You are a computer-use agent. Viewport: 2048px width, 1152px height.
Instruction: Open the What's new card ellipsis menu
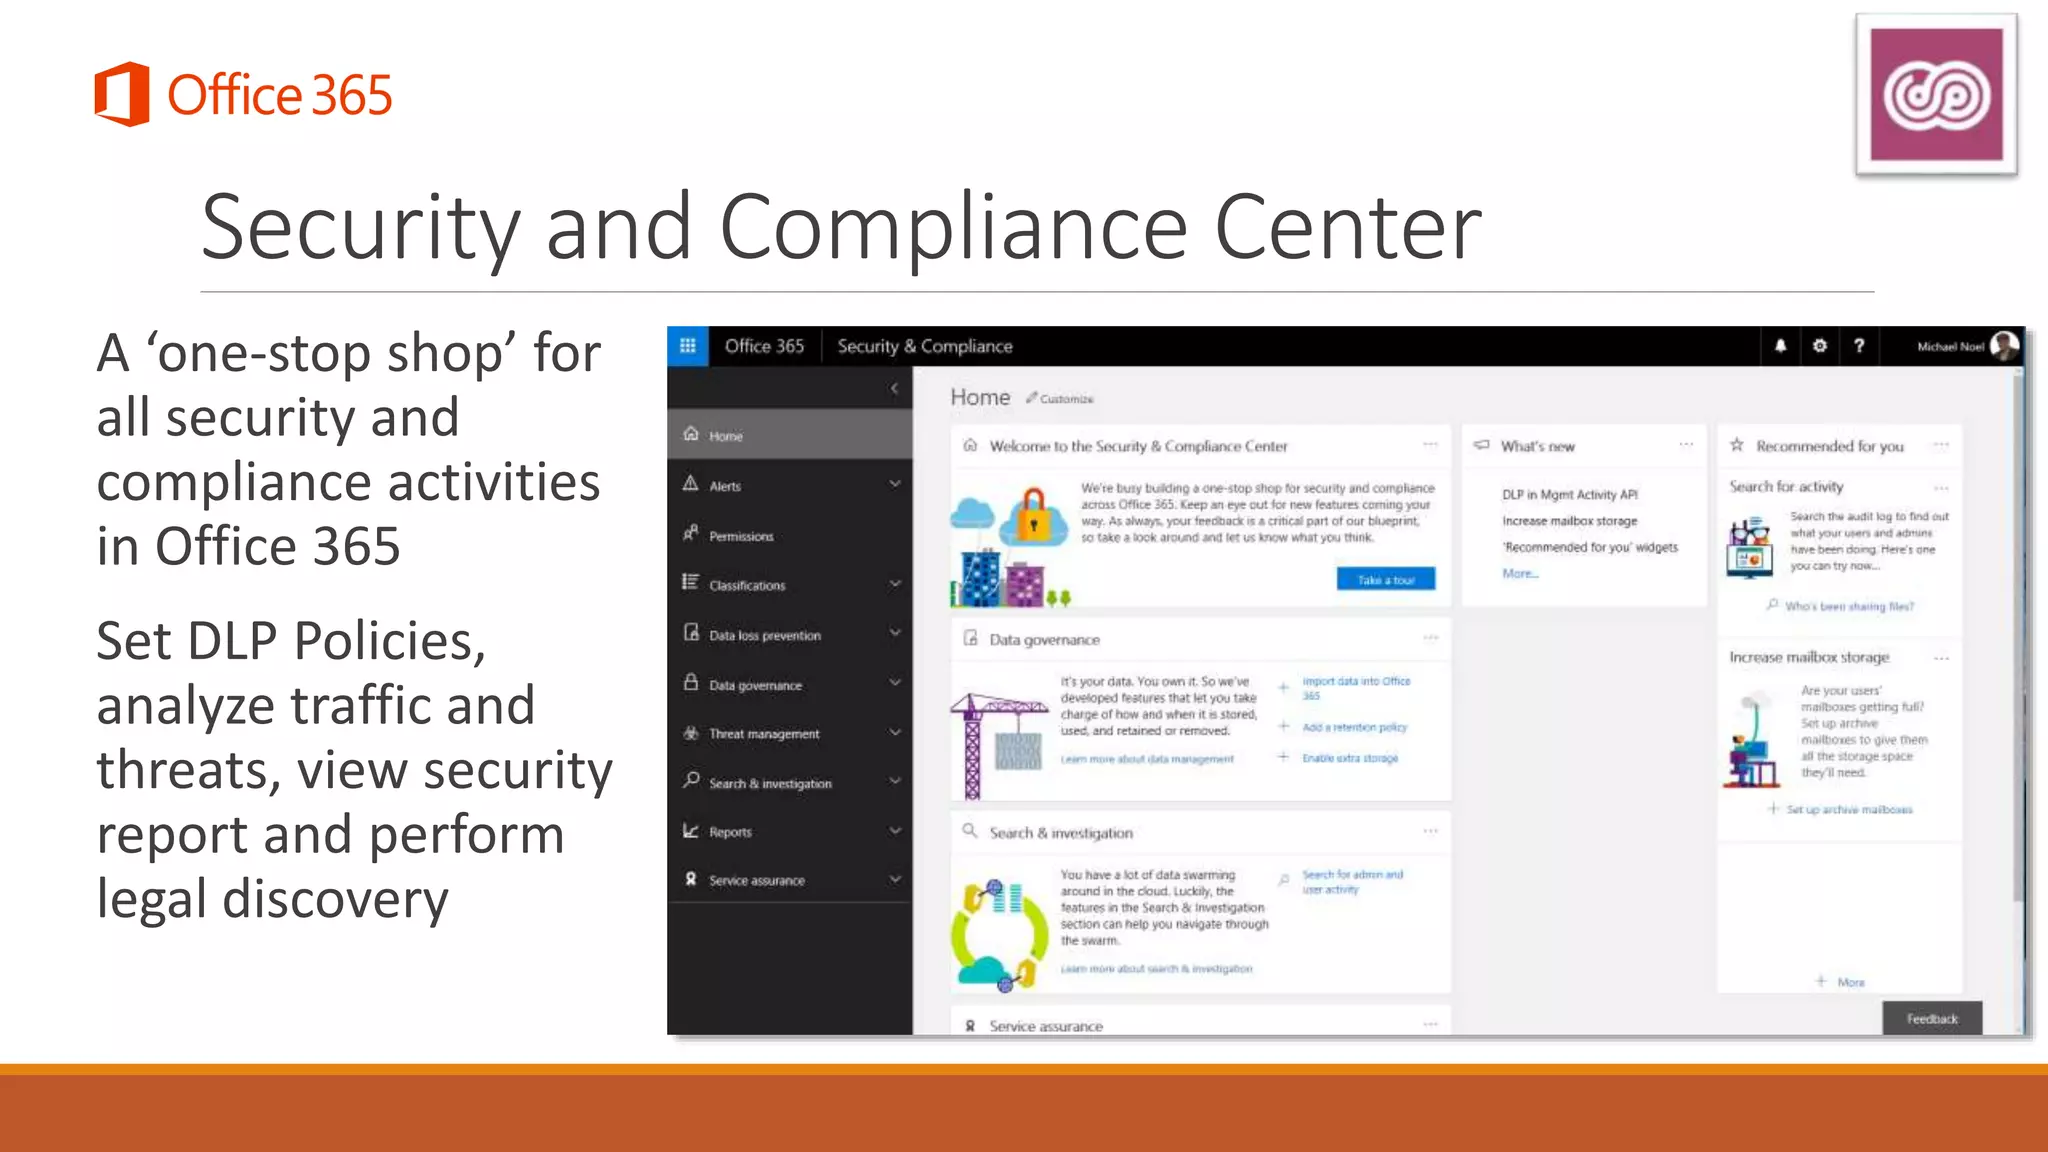click(x=1686, y=445)
